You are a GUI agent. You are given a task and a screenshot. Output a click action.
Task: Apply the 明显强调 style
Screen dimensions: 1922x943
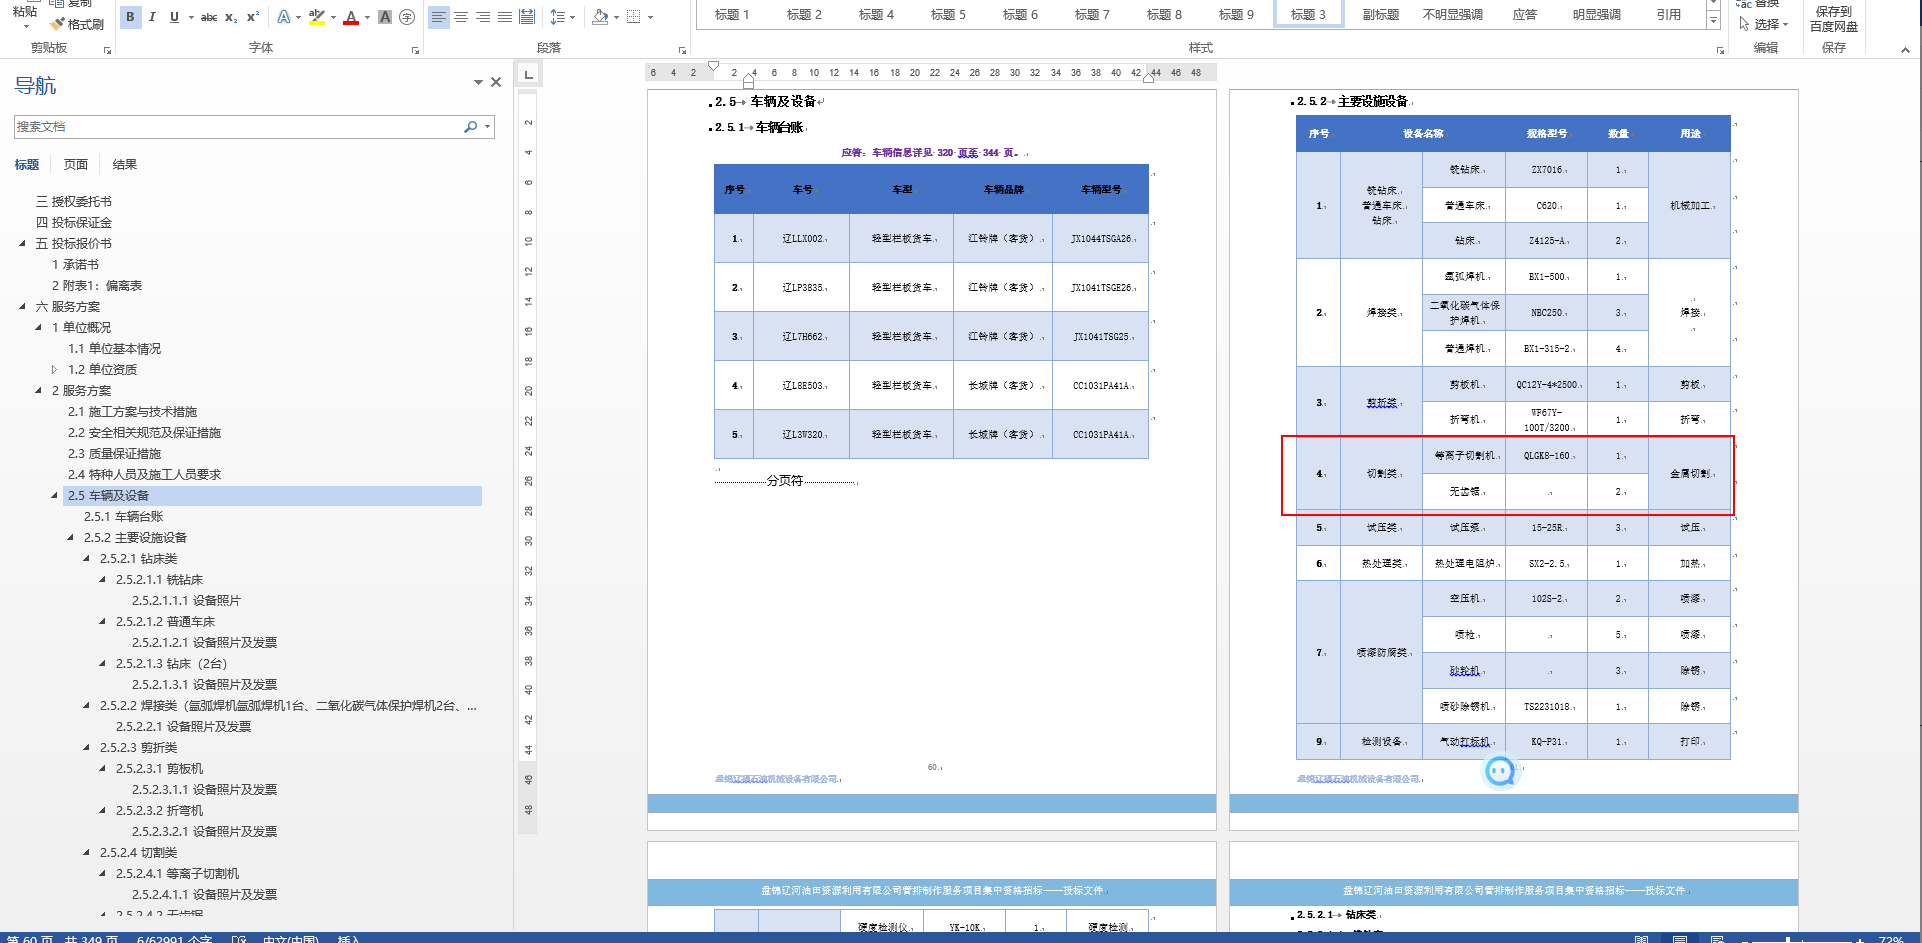(x=1596, y=14)
